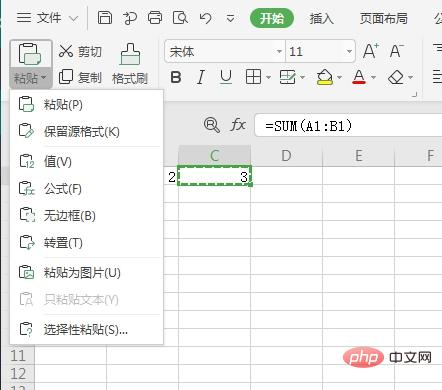Collapse the 粘贴 dropdown arrow button

[31, 78]
